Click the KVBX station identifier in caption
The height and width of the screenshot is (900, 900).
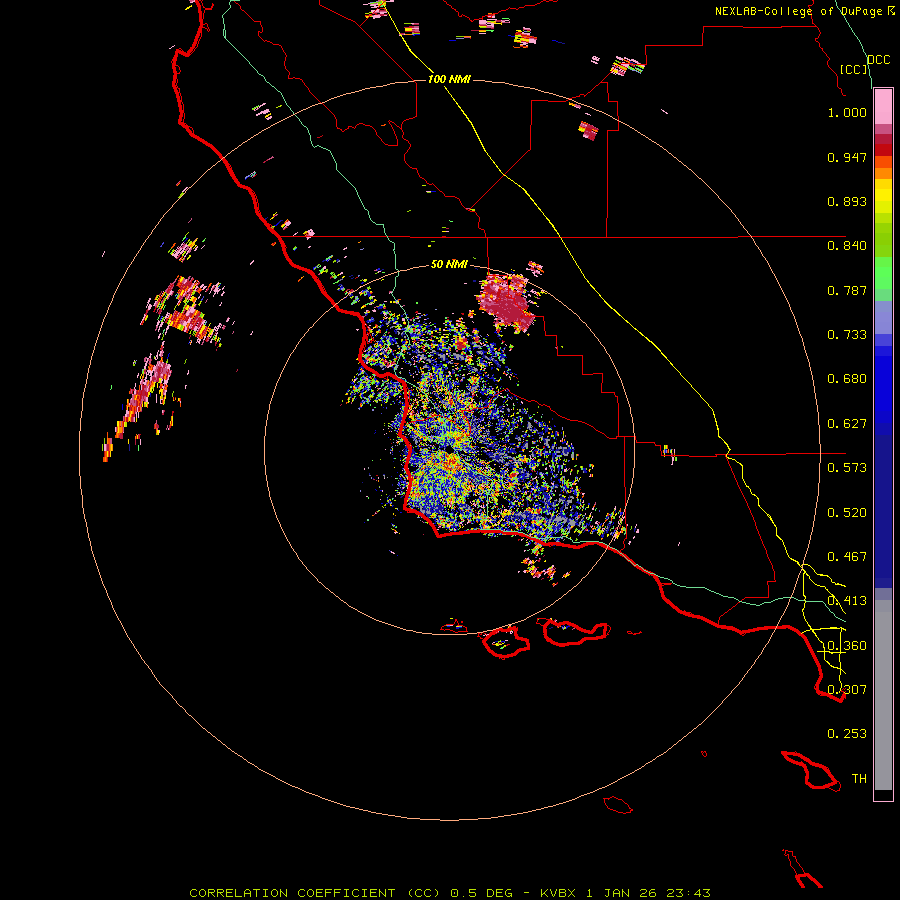coord(558,893)
